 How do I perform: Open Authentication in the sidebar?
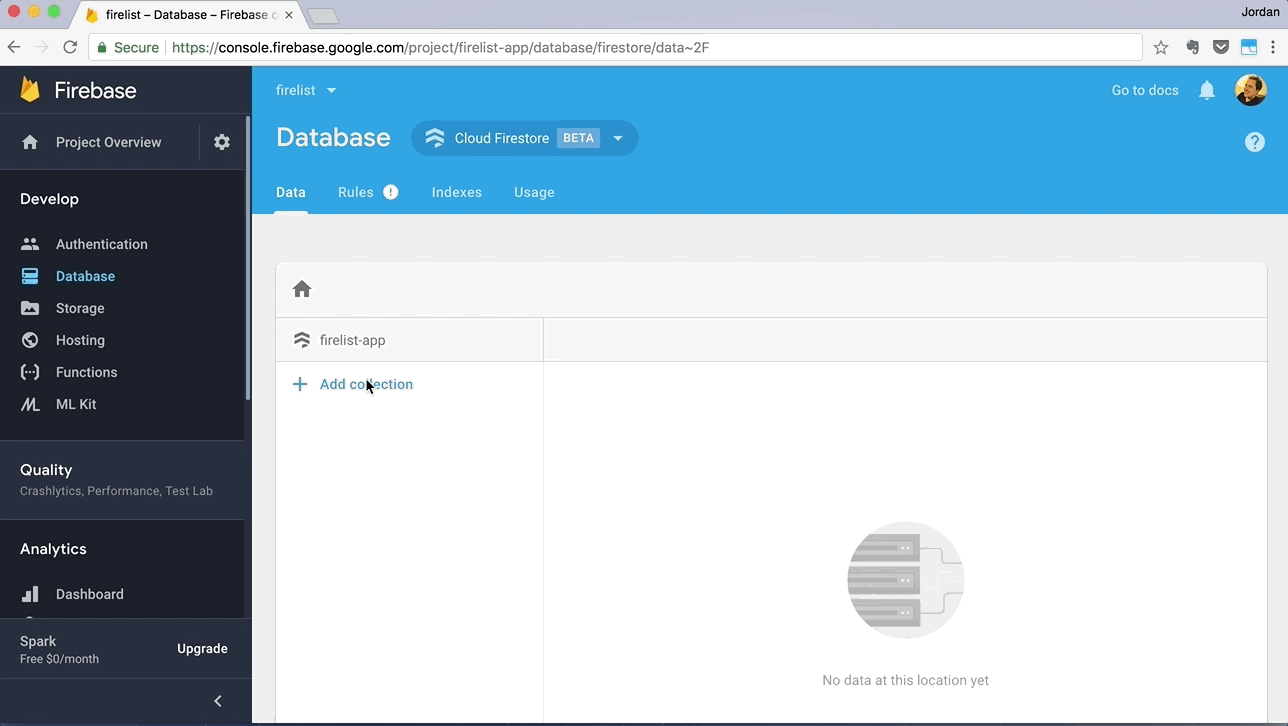(x=102, y=244)
